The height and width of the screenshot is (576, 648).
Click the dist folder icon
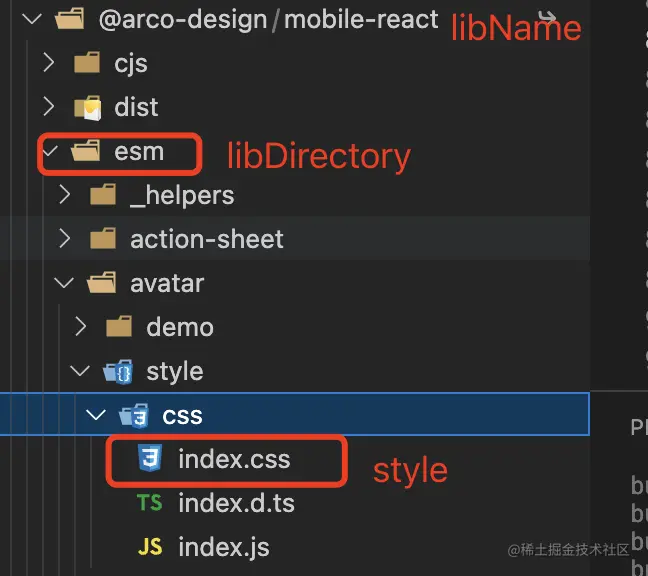coord(88,107)
